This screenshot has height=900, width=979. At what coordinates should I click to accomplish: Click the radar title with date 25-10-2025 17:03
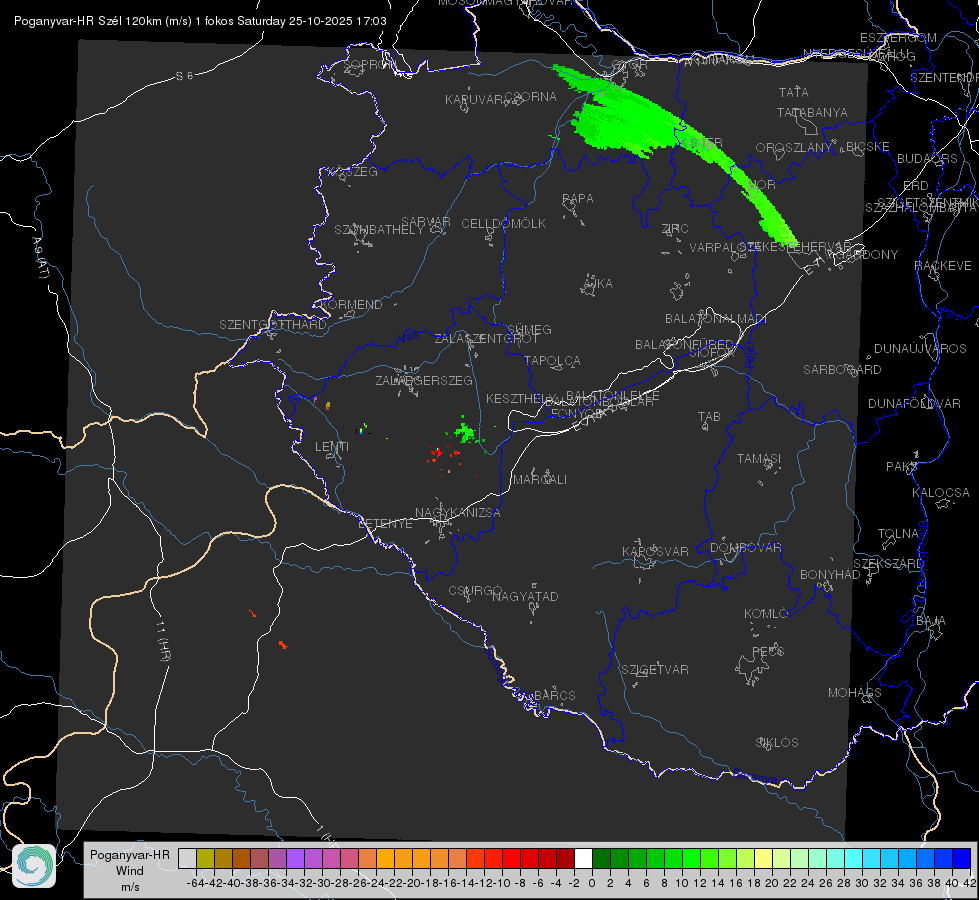[x=200, y=21]
